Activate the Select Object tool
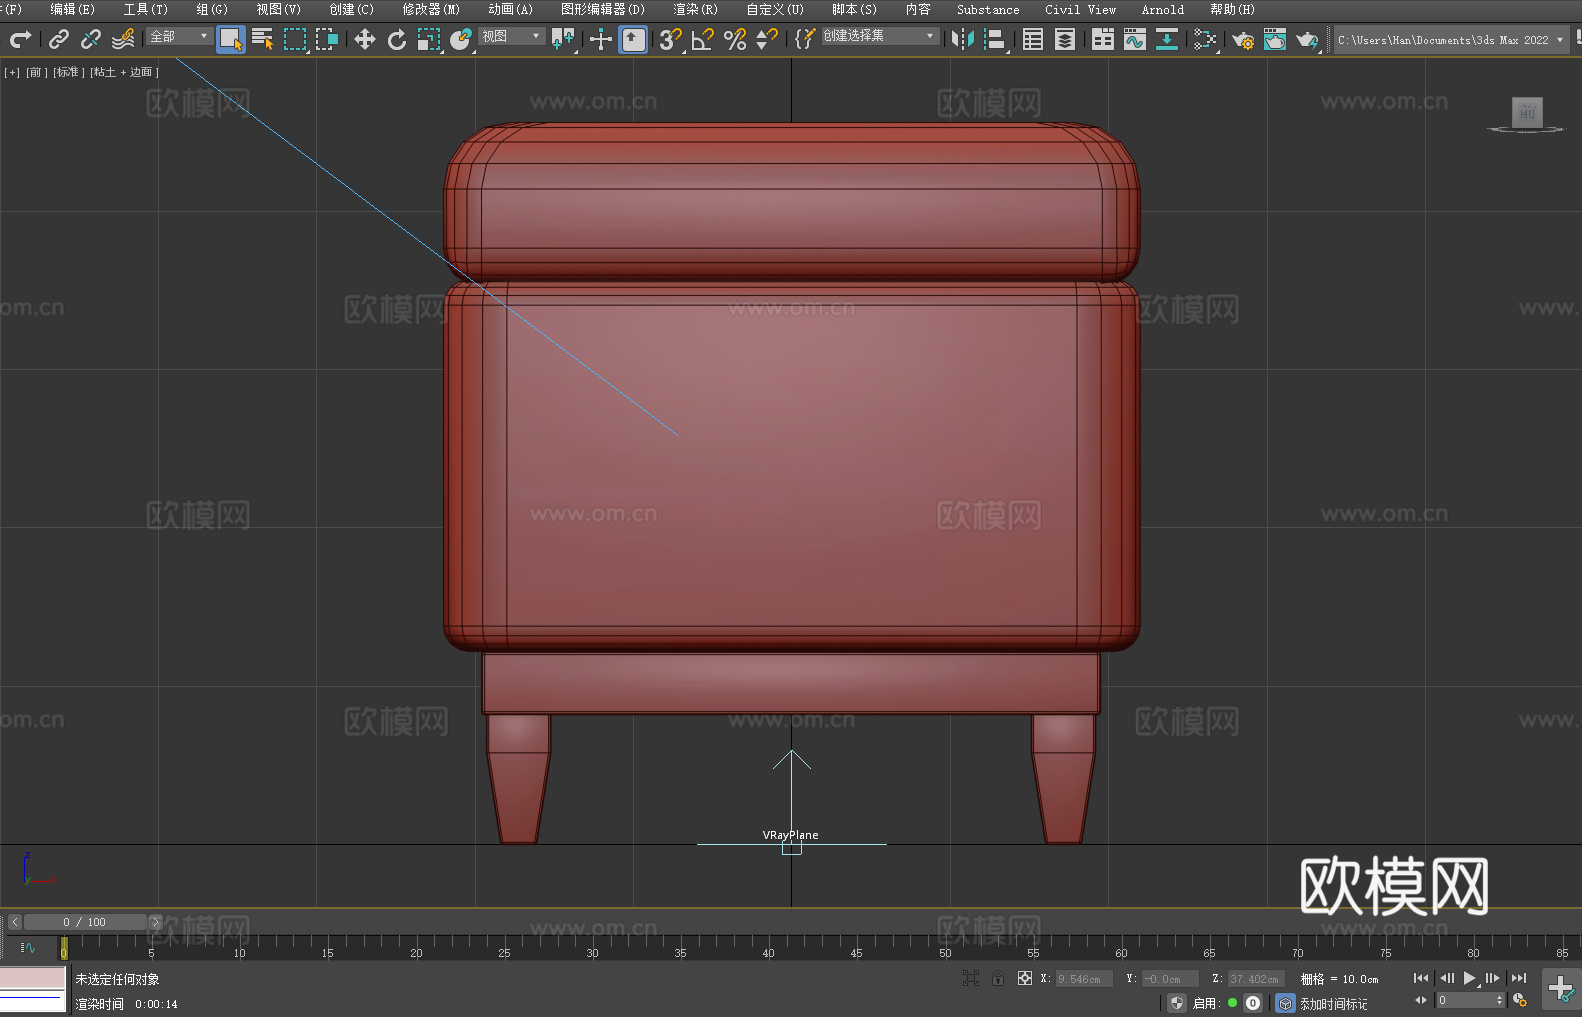This screenshot has width=1582, height=1017. [x=231, y=39]
